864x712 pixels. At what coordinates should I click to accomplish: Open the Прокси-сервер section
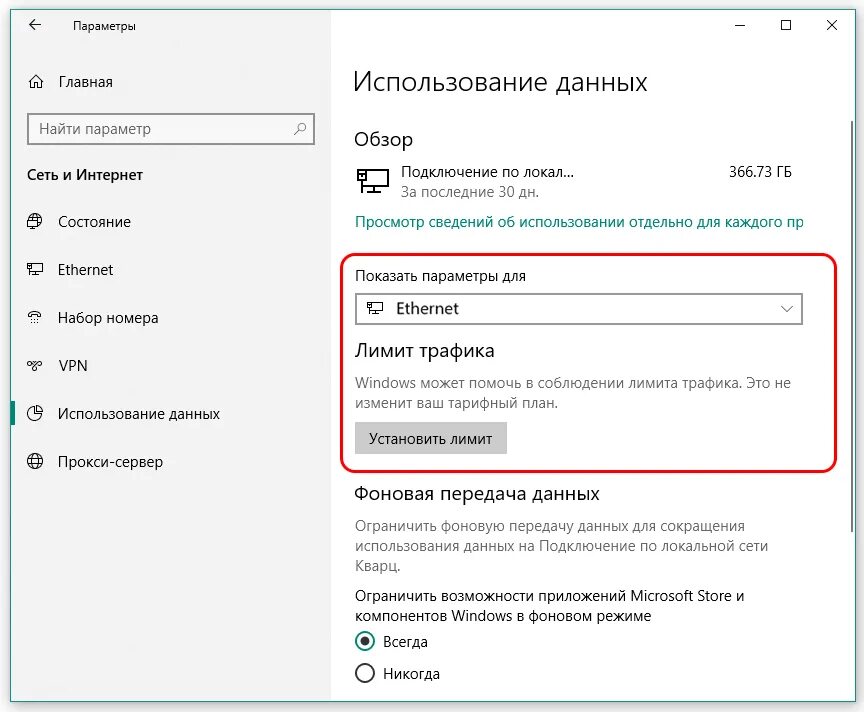pos(110,461)
